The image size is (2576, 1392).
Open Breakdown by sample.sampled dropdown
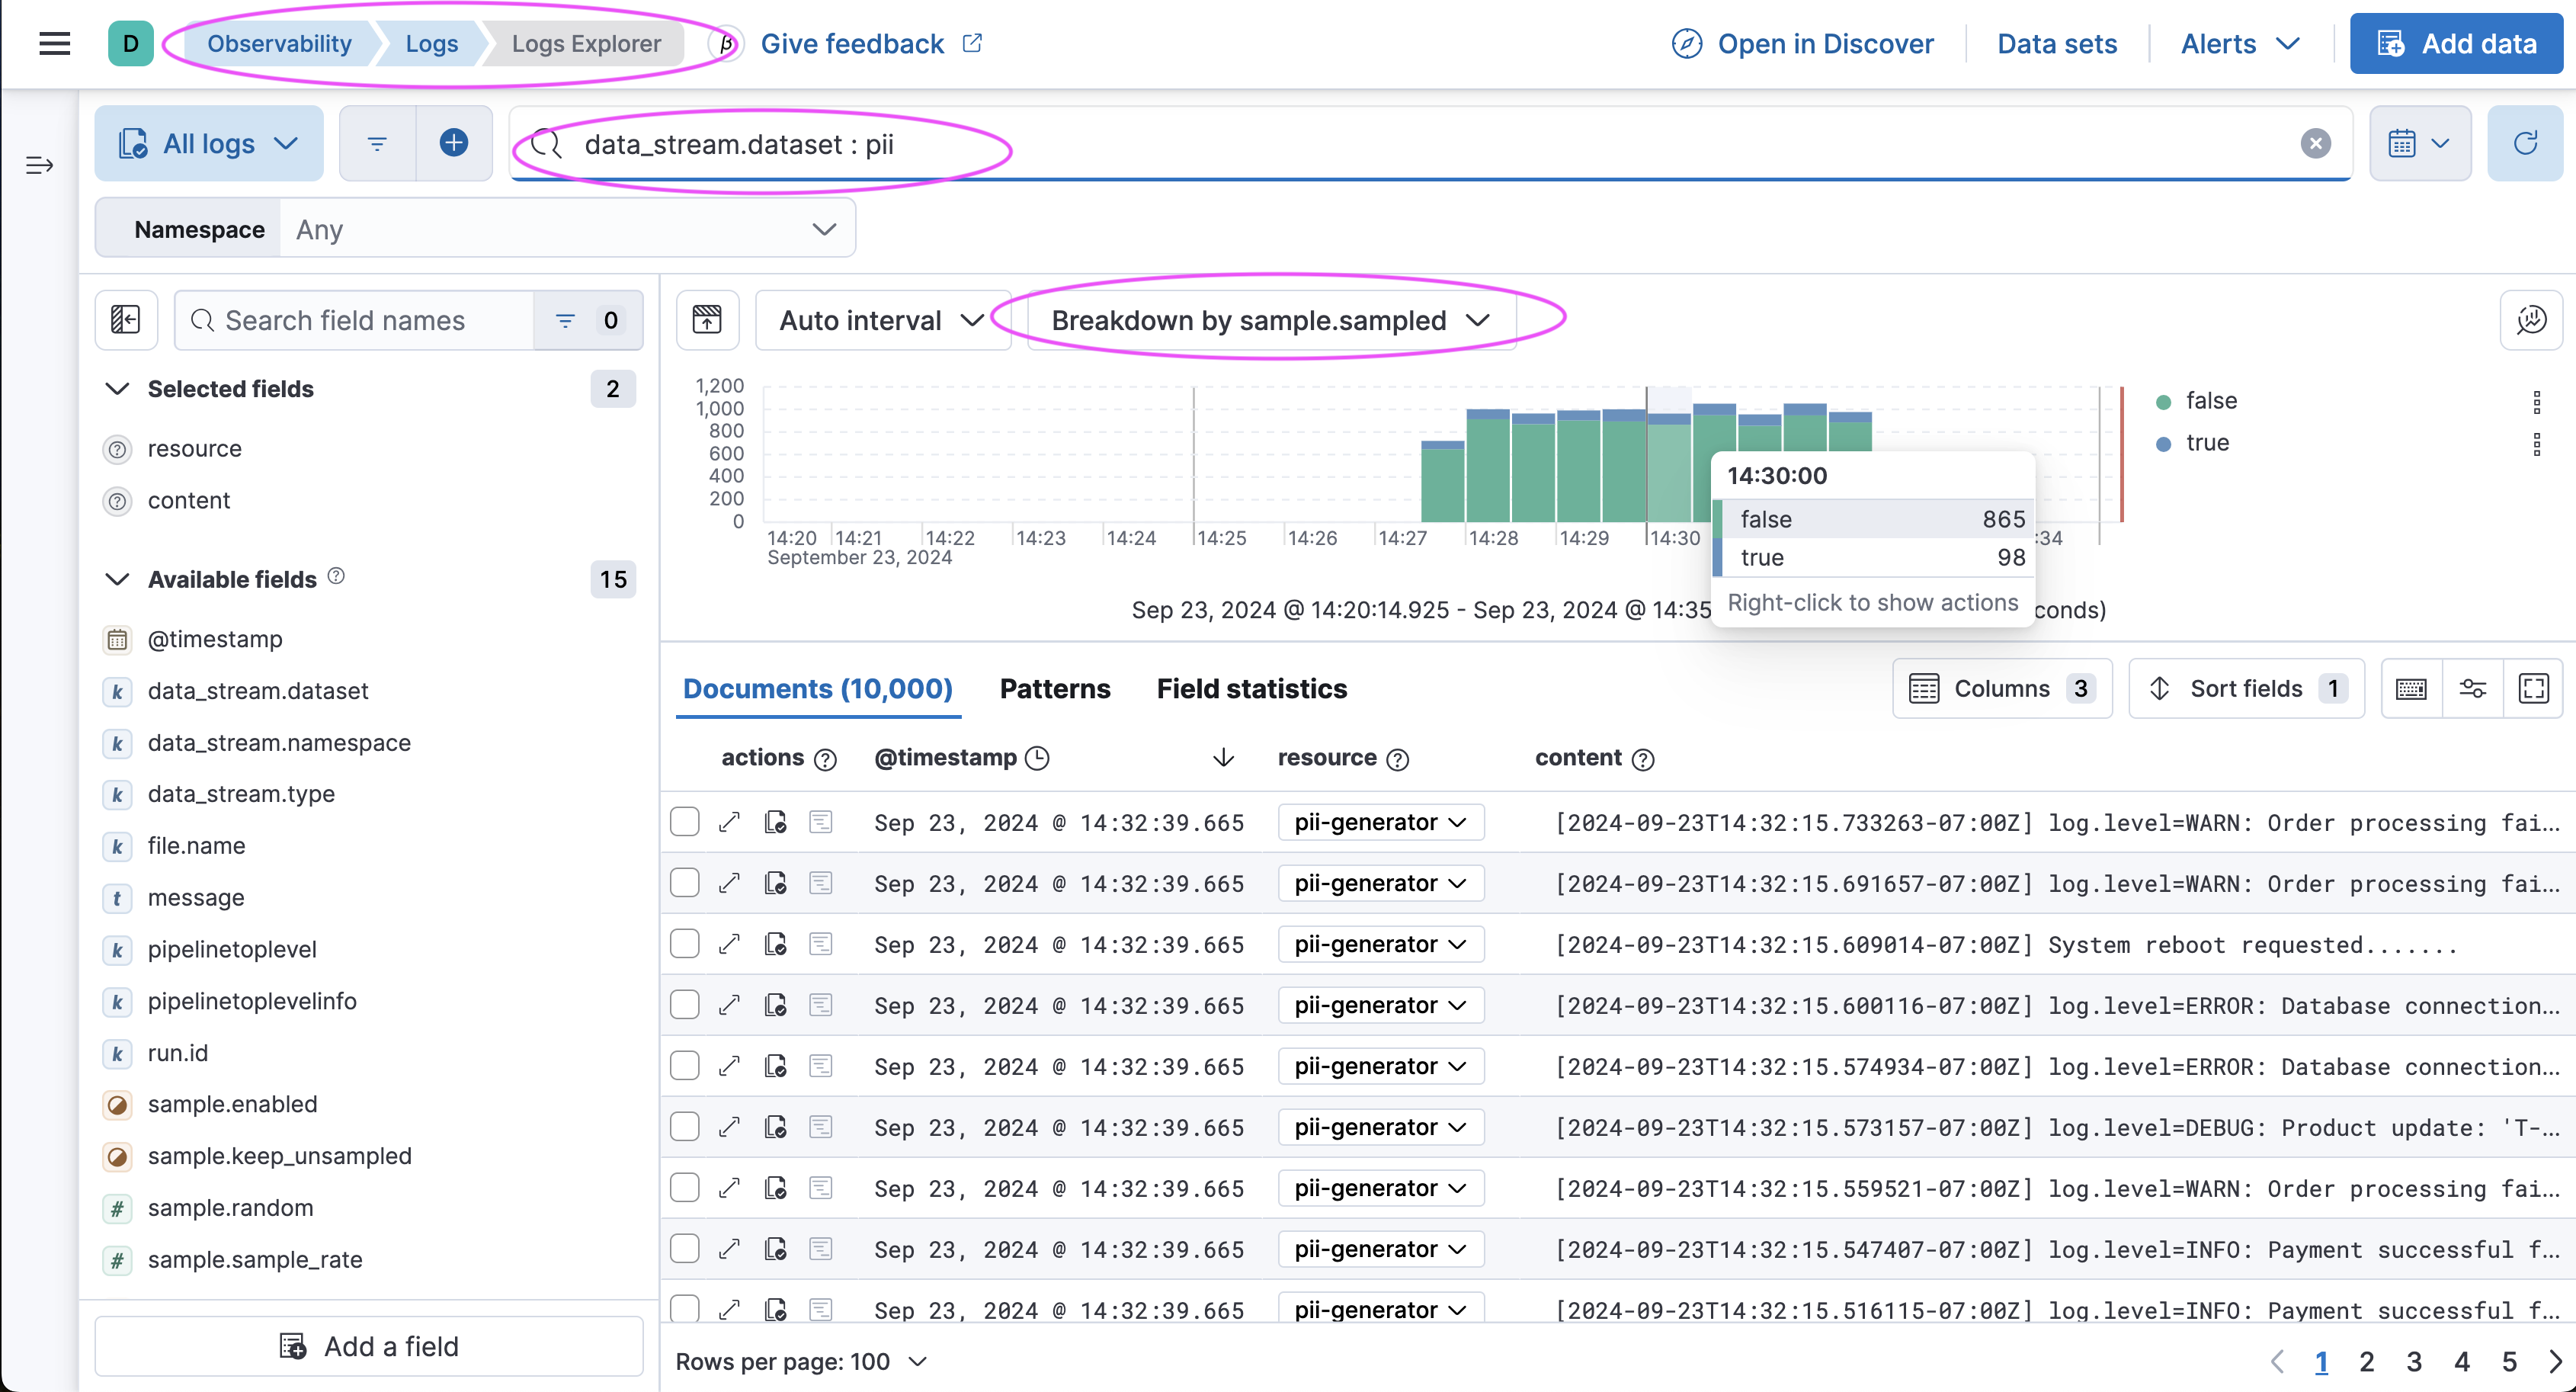coord(1270,320)
